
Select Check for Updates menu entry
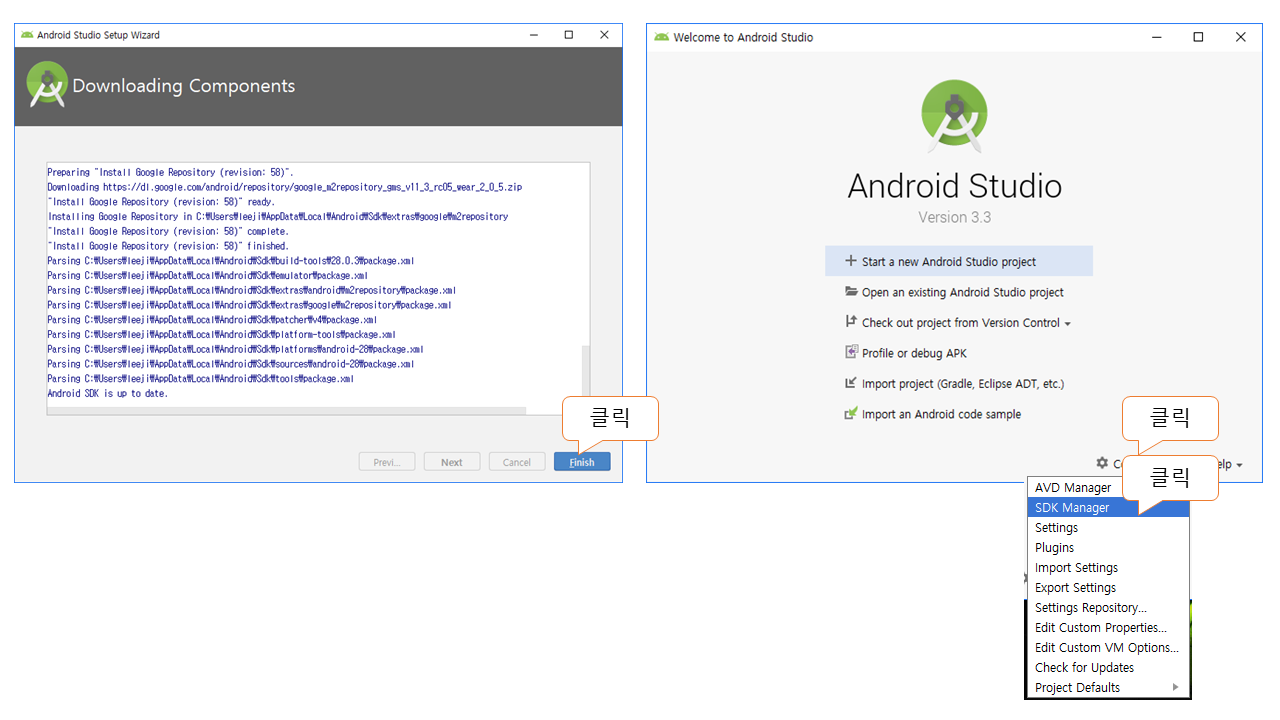tap(1084, 667)
